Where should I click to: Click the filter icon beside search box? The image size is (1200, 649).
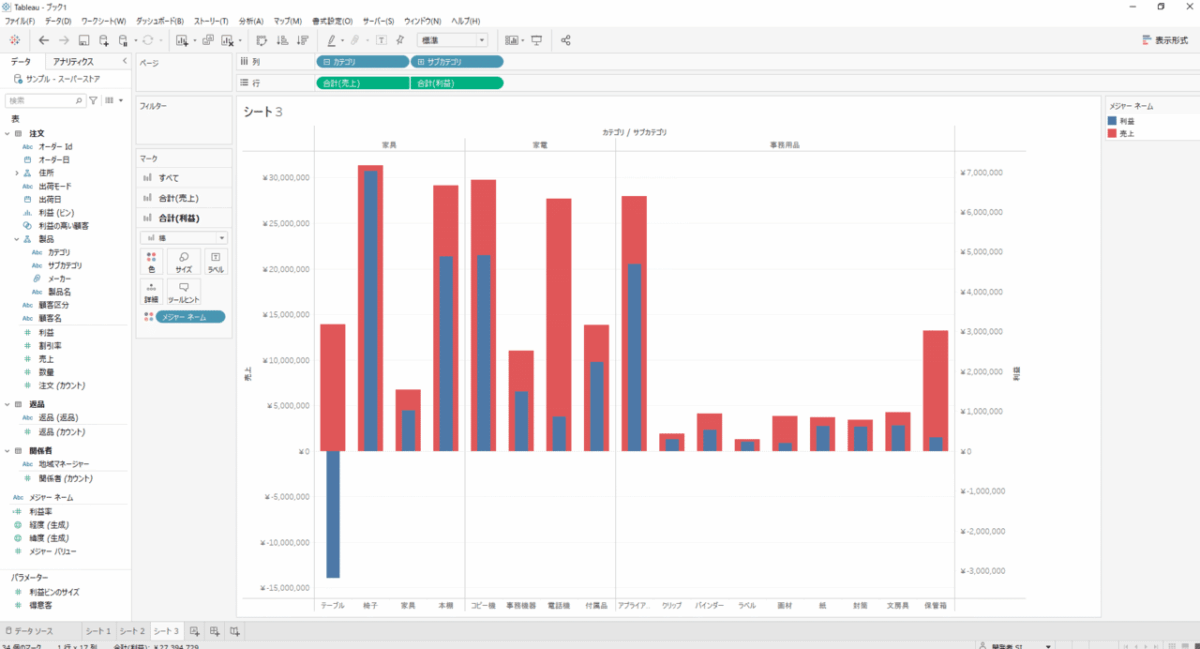pyautogui.click(x=94, y=101)
